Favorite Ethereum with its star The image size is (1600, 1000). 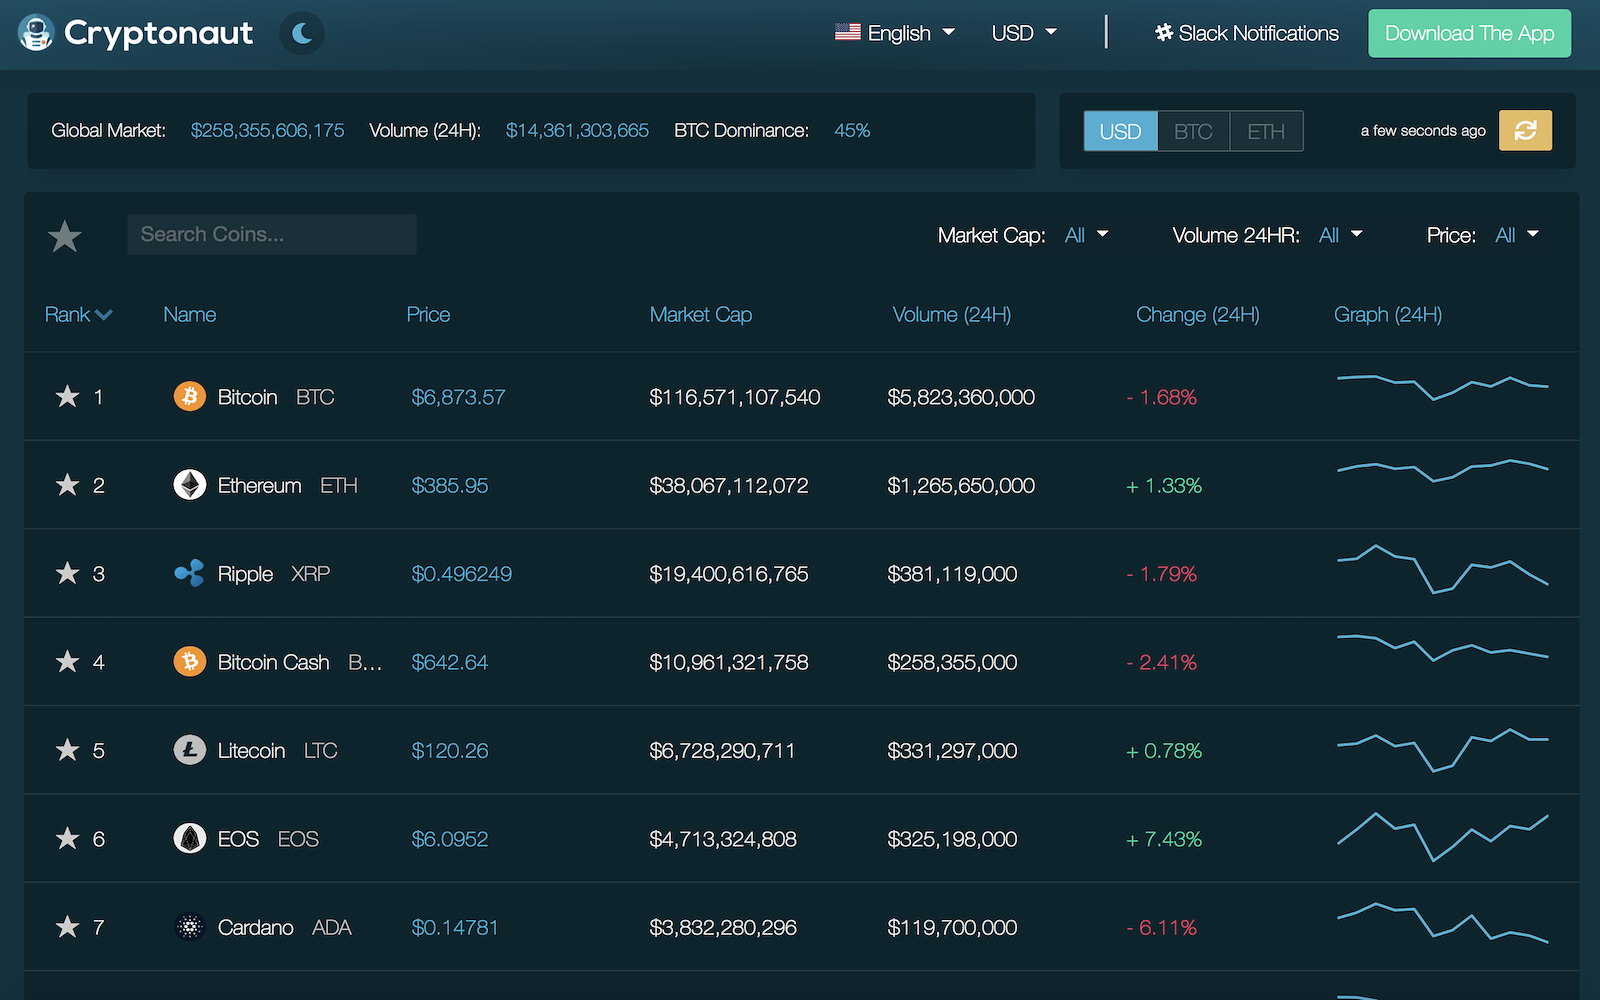click(x=67, y=484)
